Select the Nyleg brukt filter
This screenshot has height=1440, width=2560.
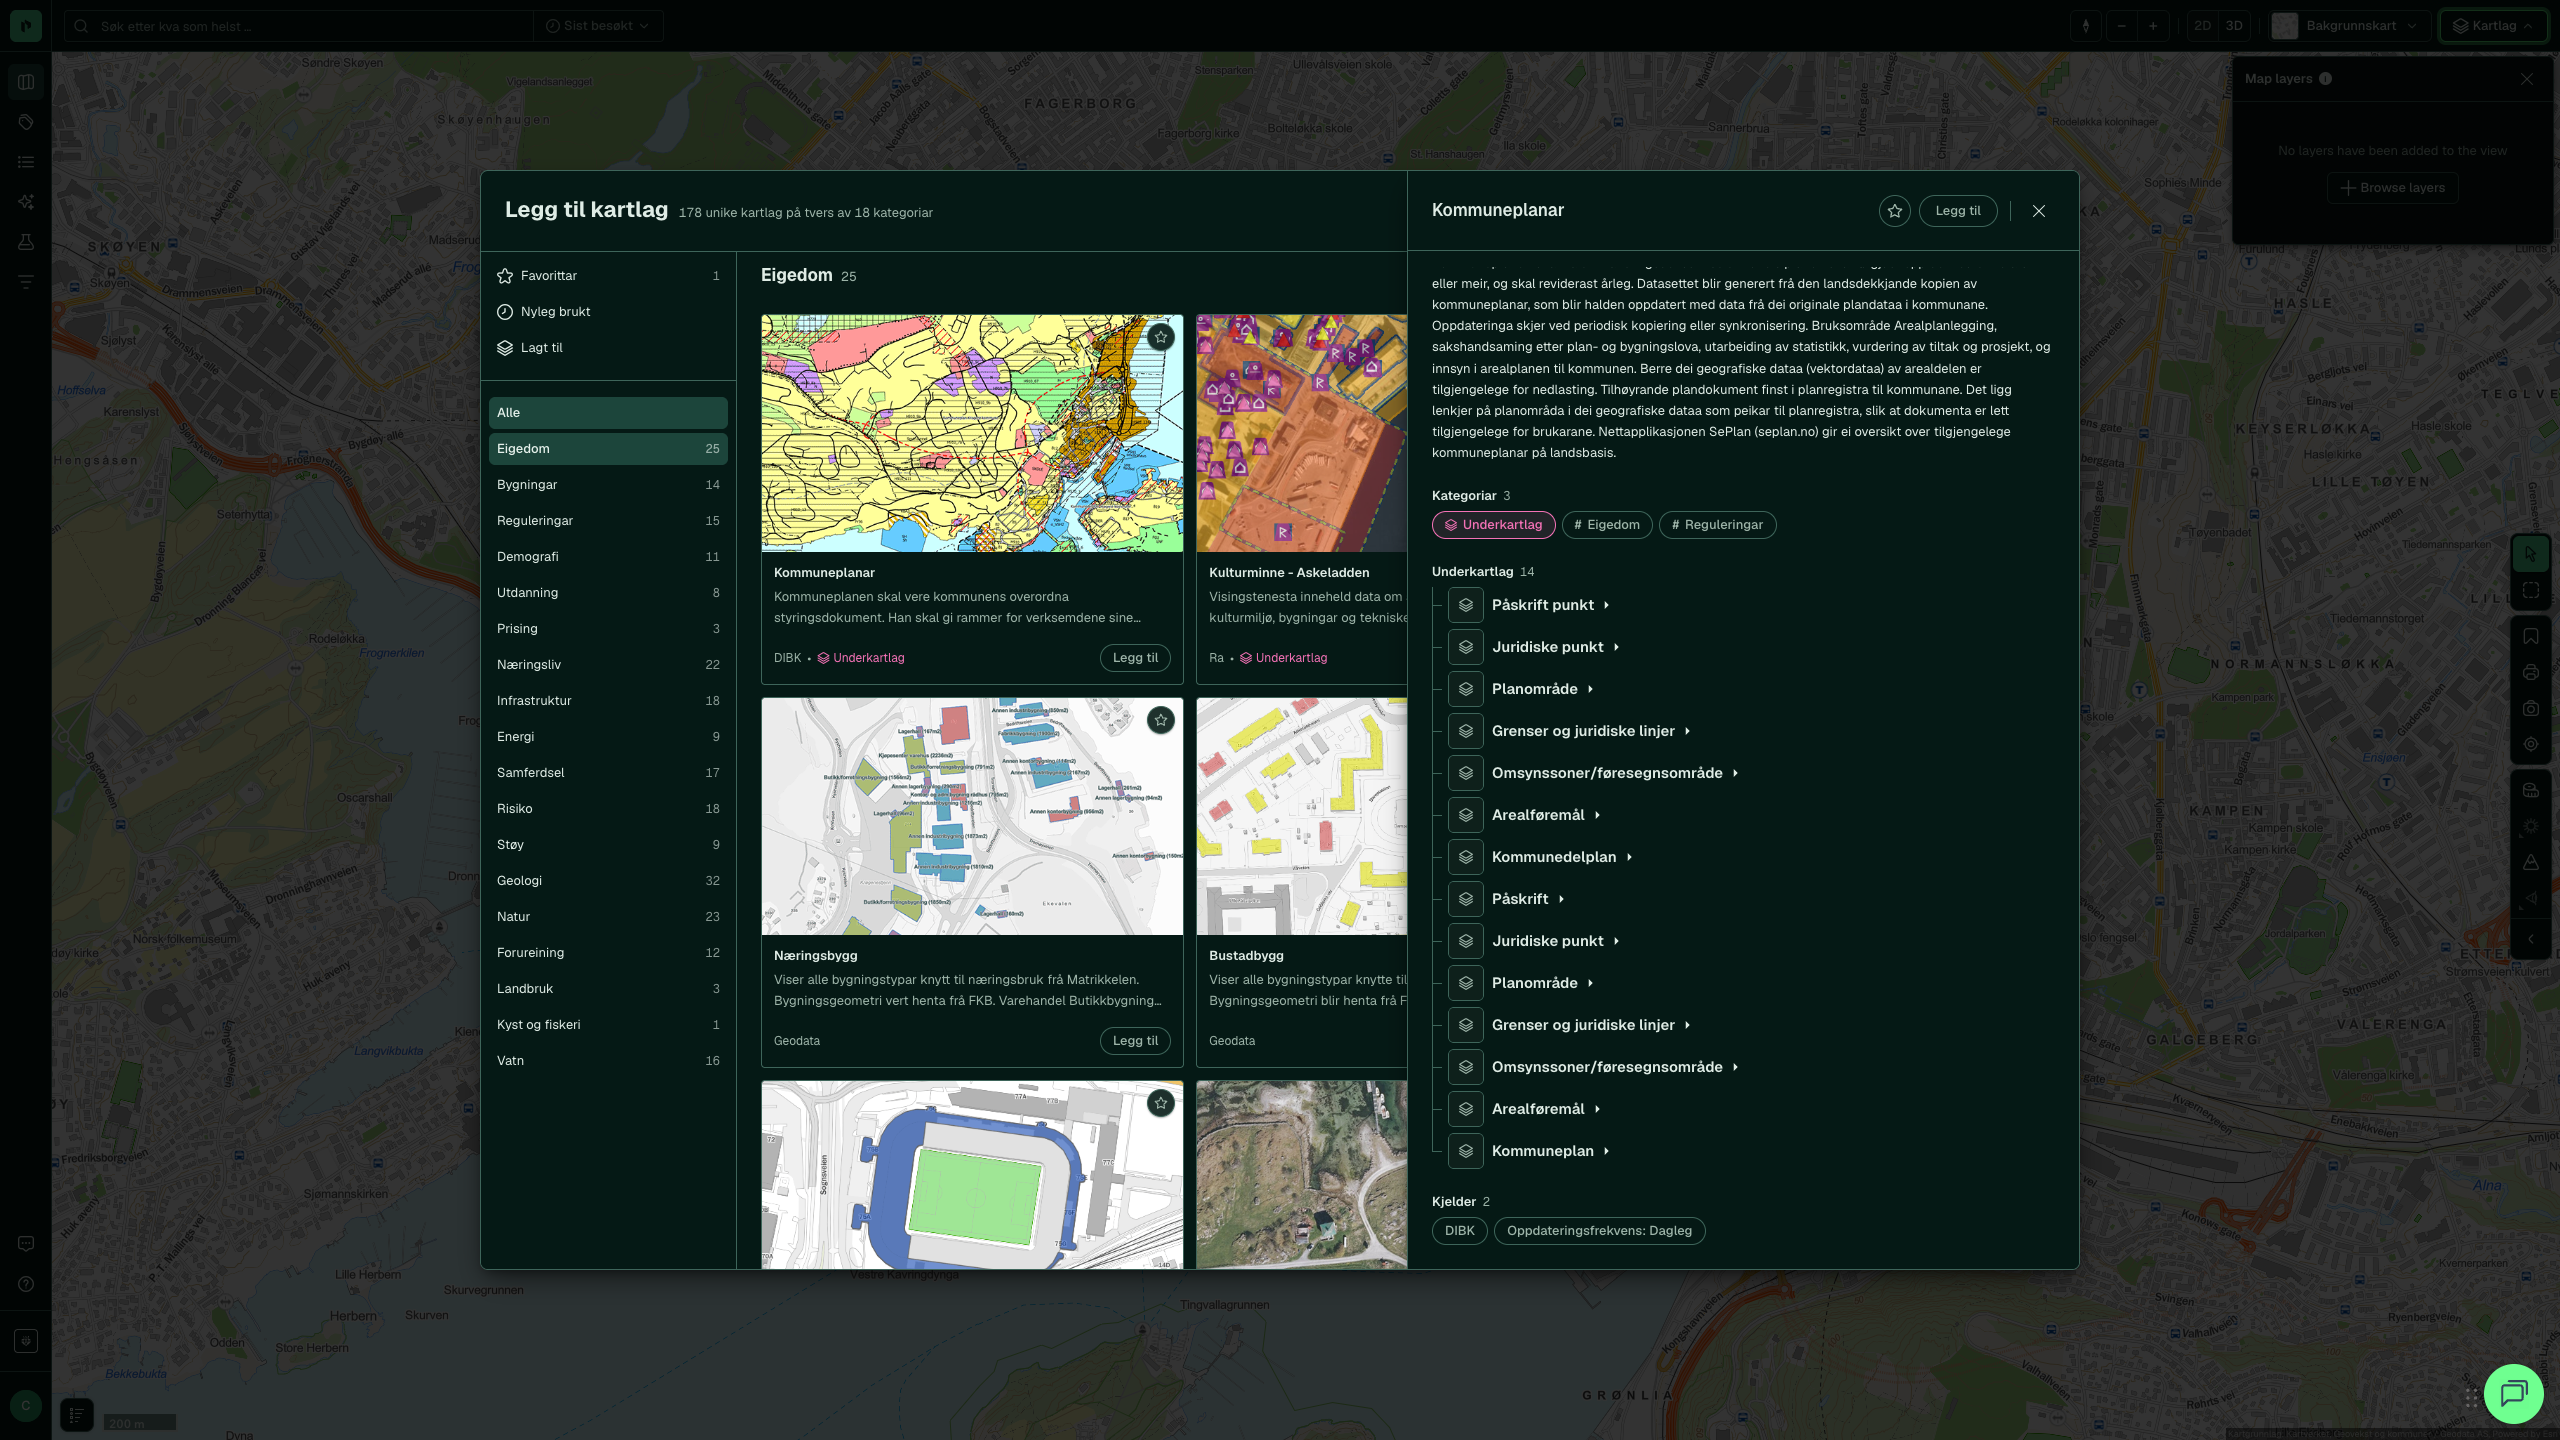click(x=608, y=312)
